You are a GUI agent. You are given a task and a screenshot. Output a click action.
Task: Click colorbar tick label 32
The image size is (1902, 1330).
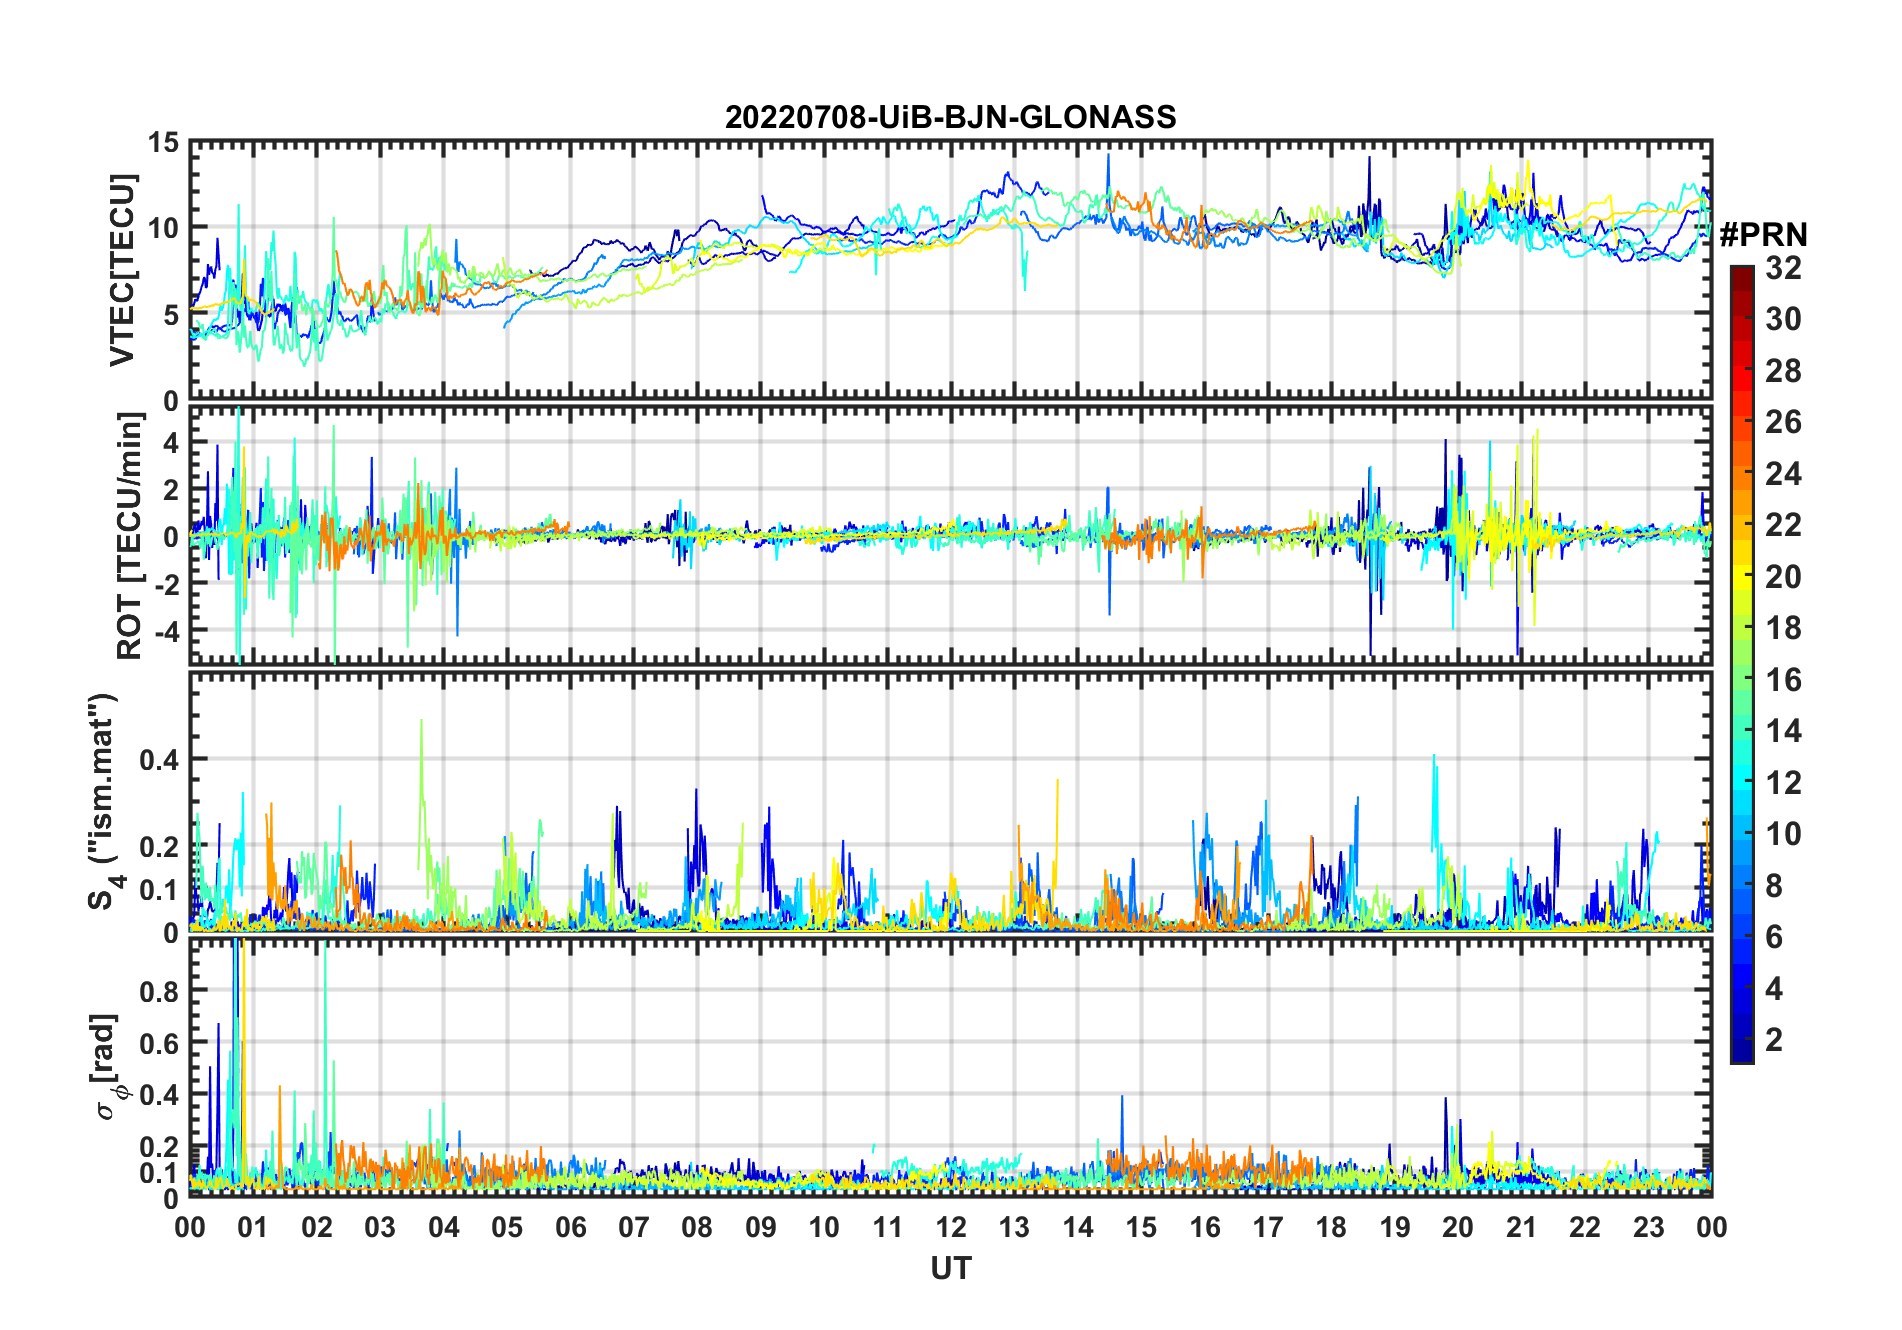1783,268
